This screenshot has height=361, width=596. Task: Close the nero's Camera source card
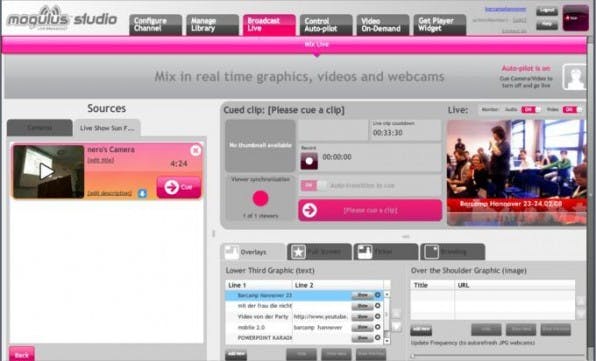(x=195, y=150)
